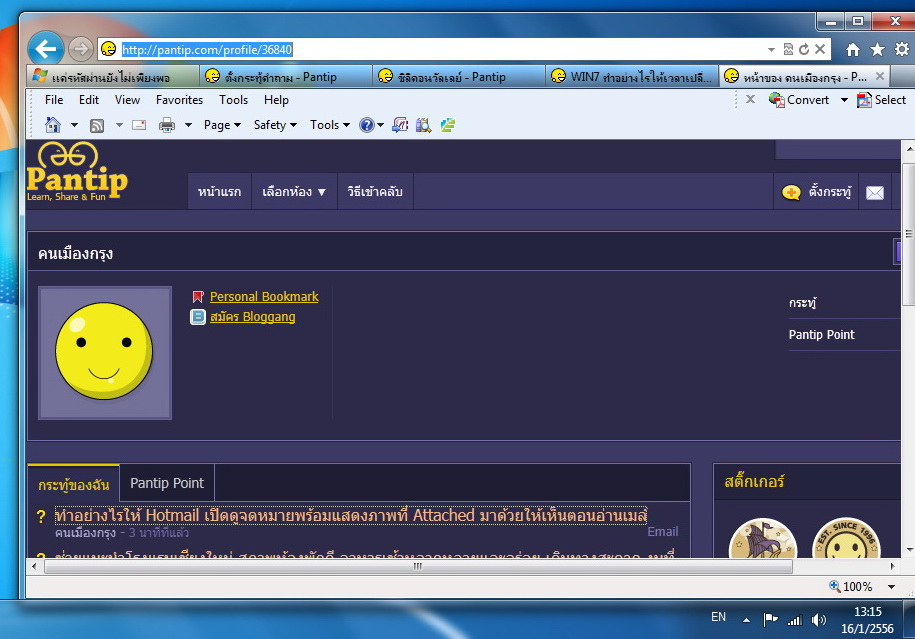Screen dimensions: 915x639
Task: Click the command bar Home icon
Action: click(53, 124)
